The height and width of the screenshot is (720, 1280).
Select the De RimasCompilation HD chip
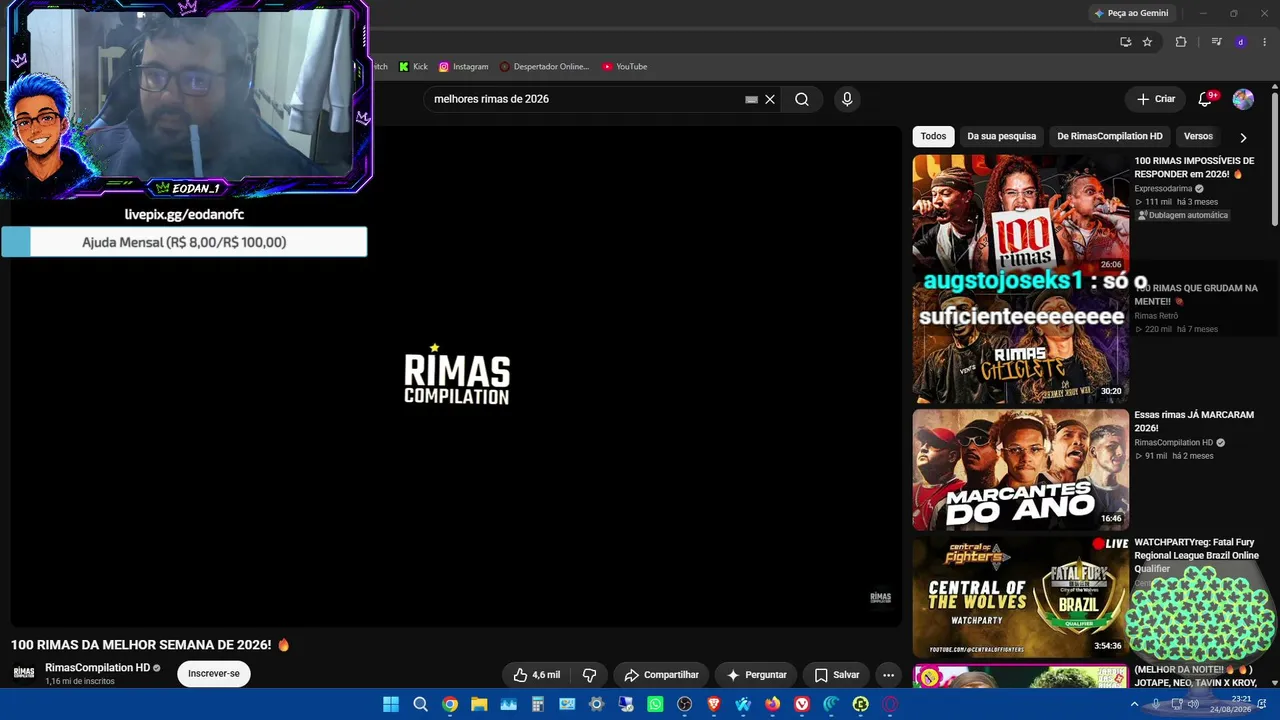(1110, 136)
